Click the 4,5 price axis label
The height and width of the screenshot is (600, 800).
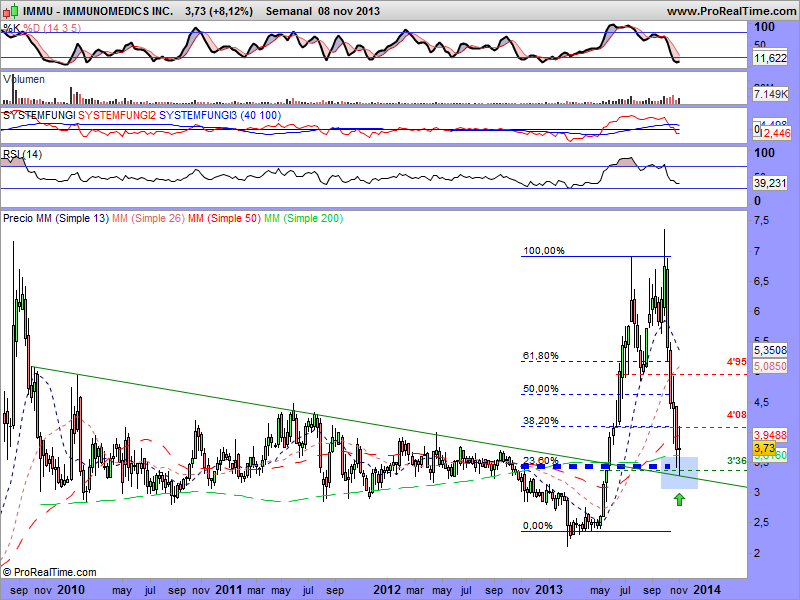click(761, 403)
